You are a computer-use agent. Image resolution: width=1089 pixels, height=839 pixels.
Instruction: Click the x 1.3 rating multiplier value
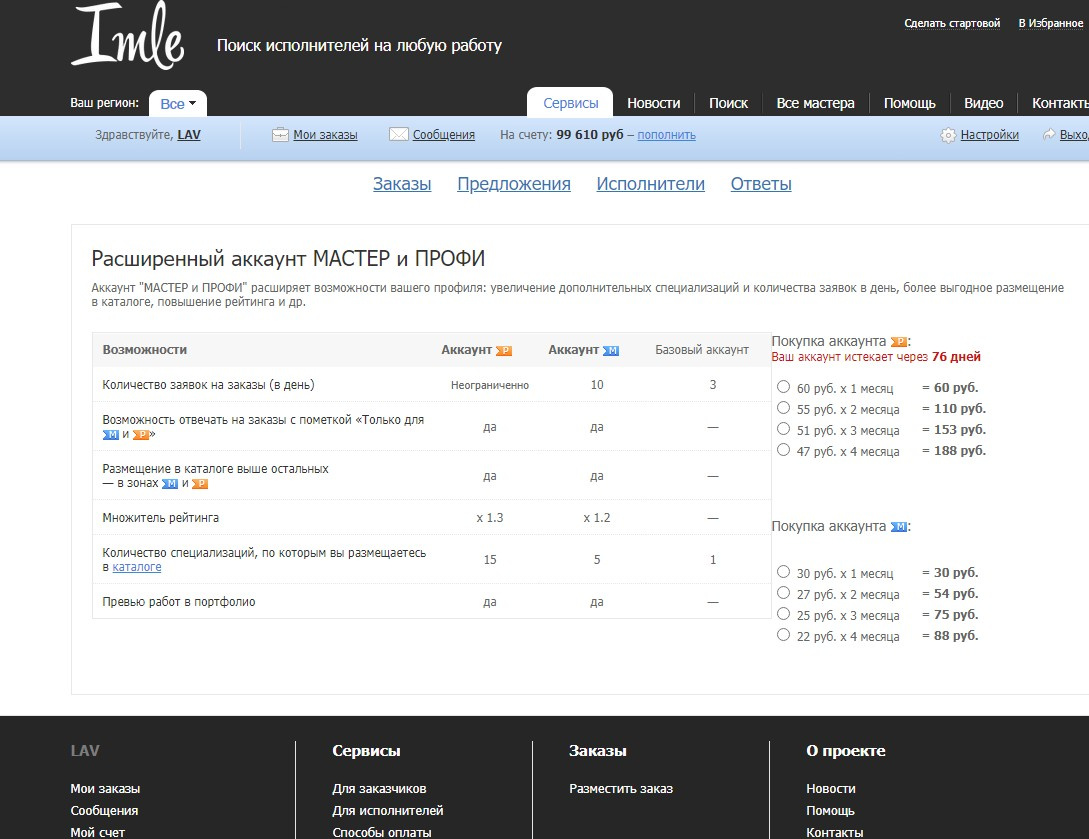490,518
